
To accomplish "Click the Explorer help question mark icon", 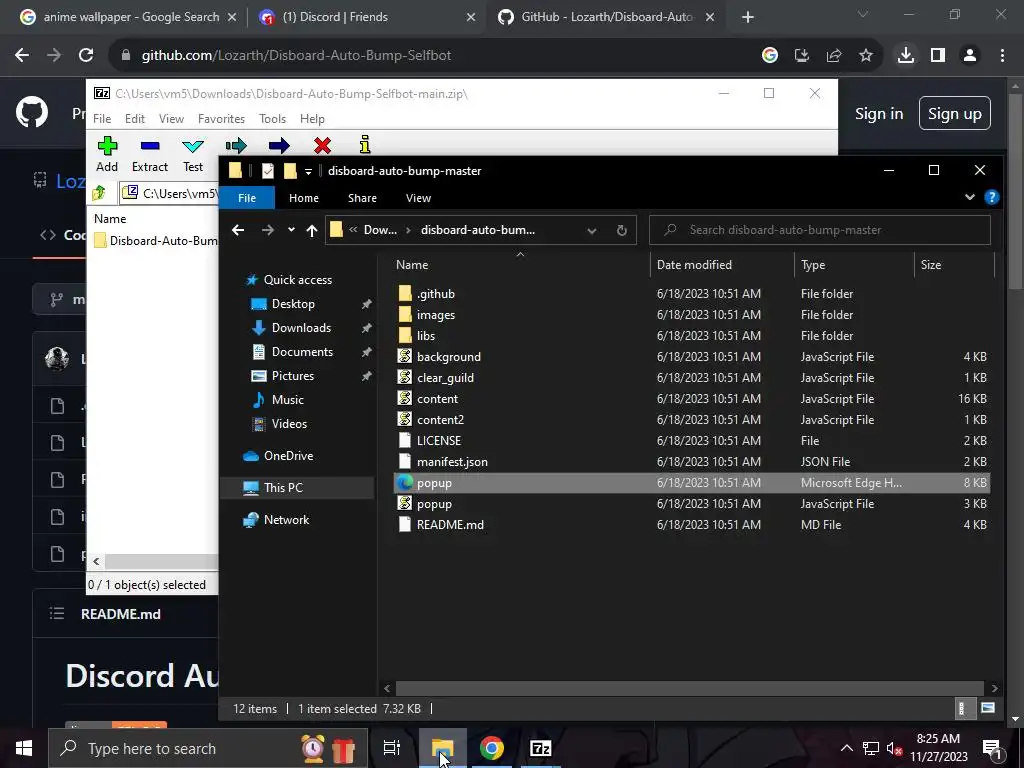I will pos(991,197).
